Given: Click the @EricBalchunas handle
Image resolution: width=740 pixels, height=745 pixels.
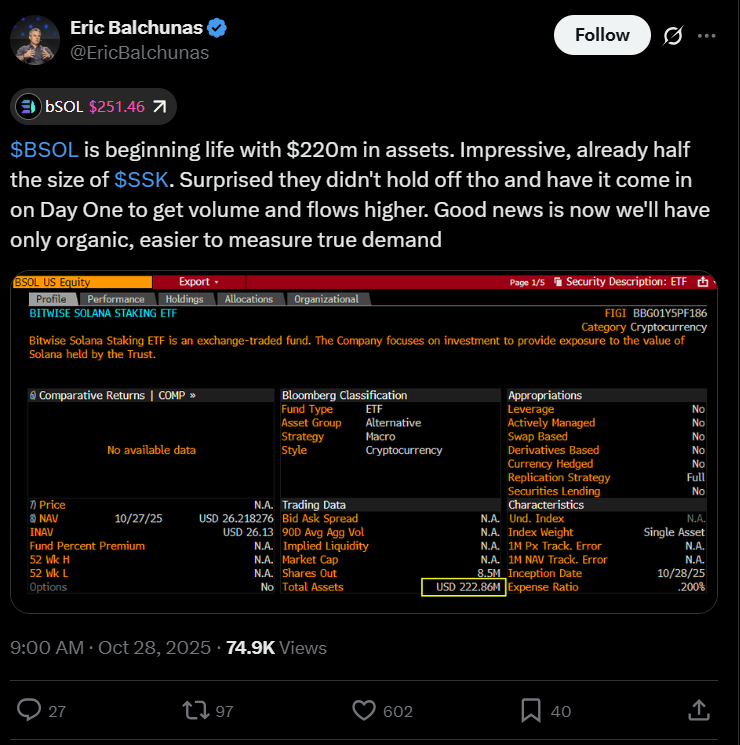Looking at the screenshot, I should [x=139, y=53].
